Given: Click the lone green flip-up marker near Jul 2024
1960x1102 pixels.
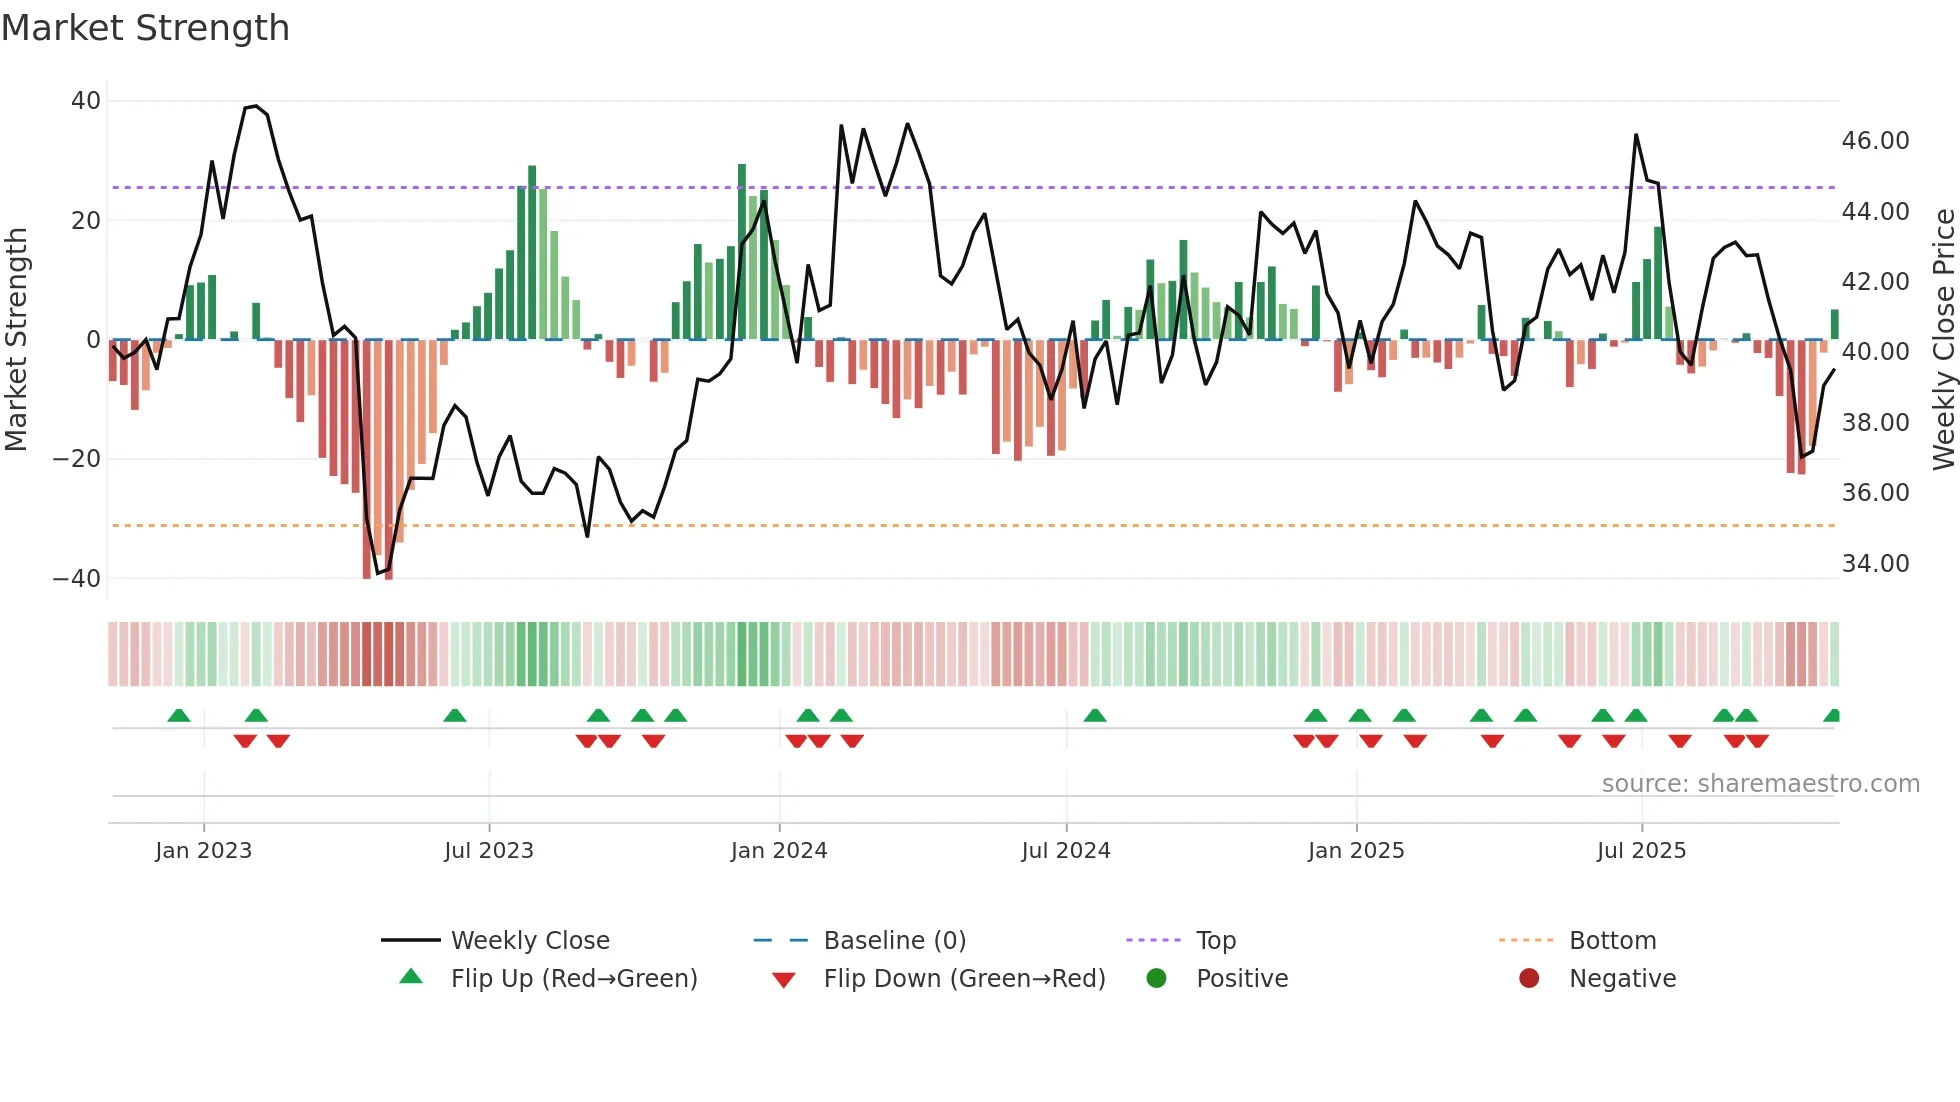Looking at the screenshot, I should [x=1095, y=715].
